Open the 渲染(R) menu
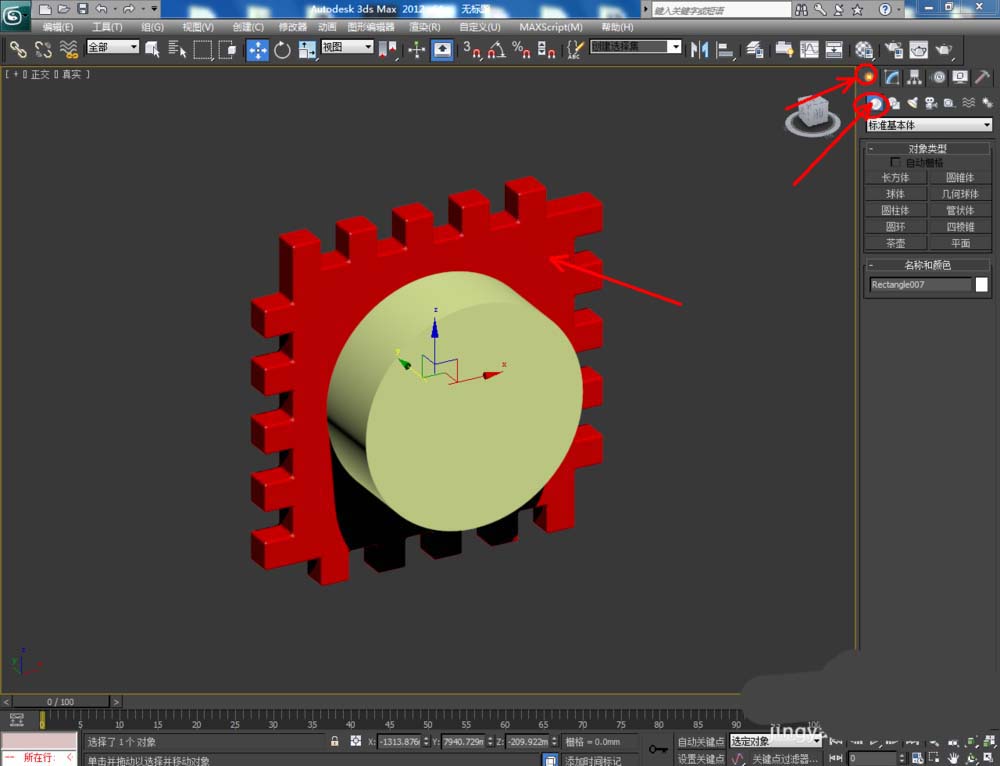 [425, 27]
